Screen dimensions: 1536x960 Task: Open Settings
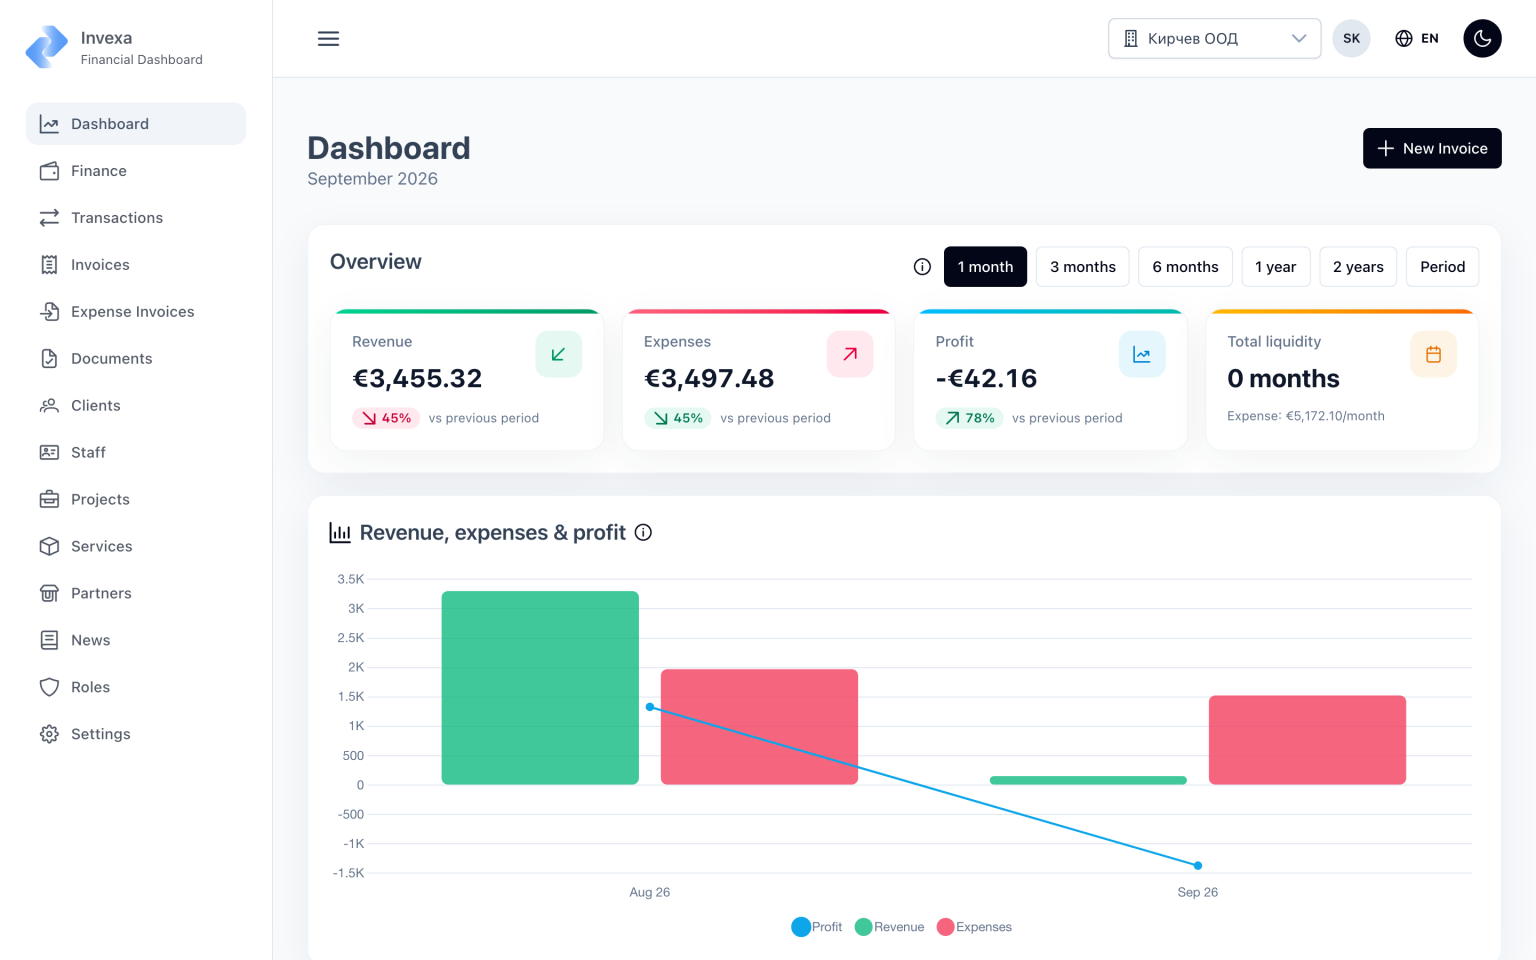coord(136,735)
